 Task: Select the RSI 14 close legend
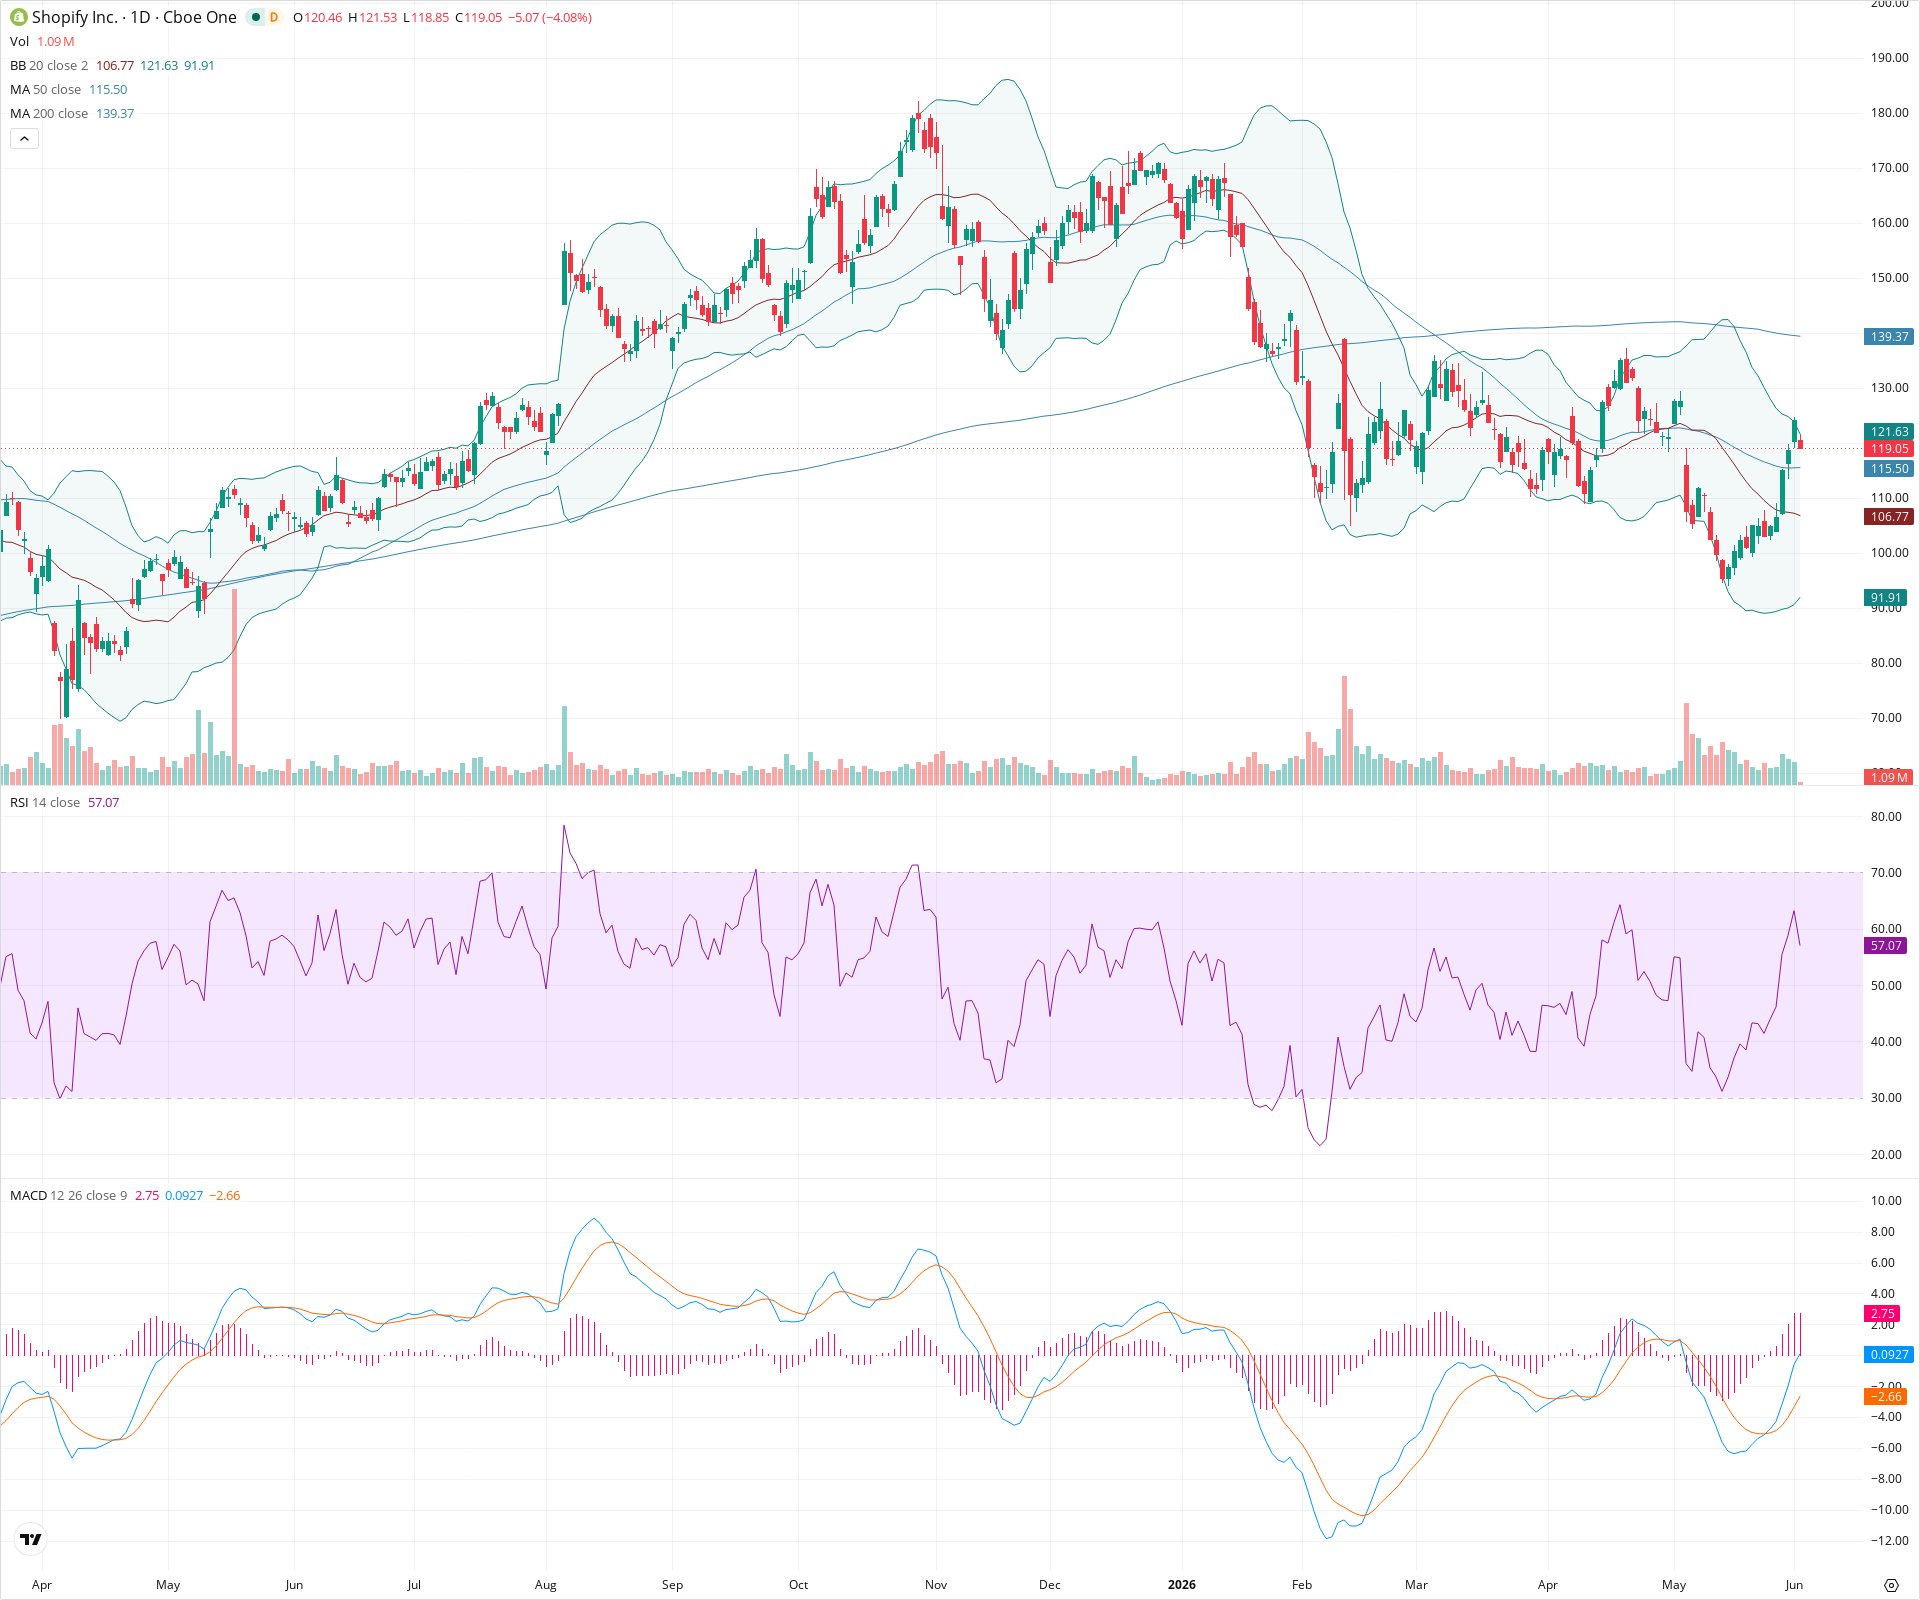[x=45, y=802]
